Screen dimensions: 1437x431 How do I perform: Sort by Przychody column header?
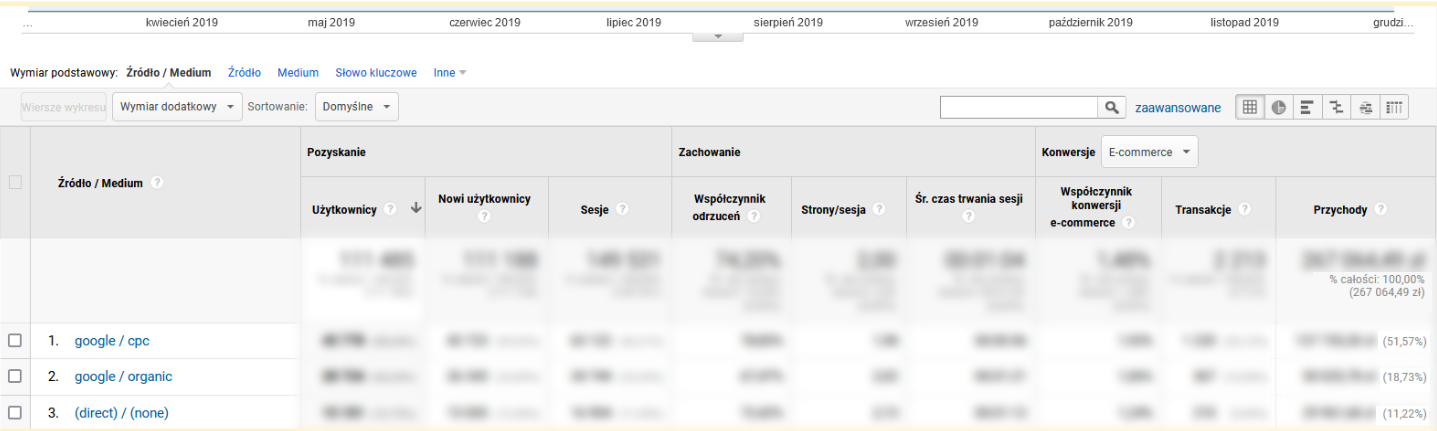pyautogui.click(x=1340, y=209)
